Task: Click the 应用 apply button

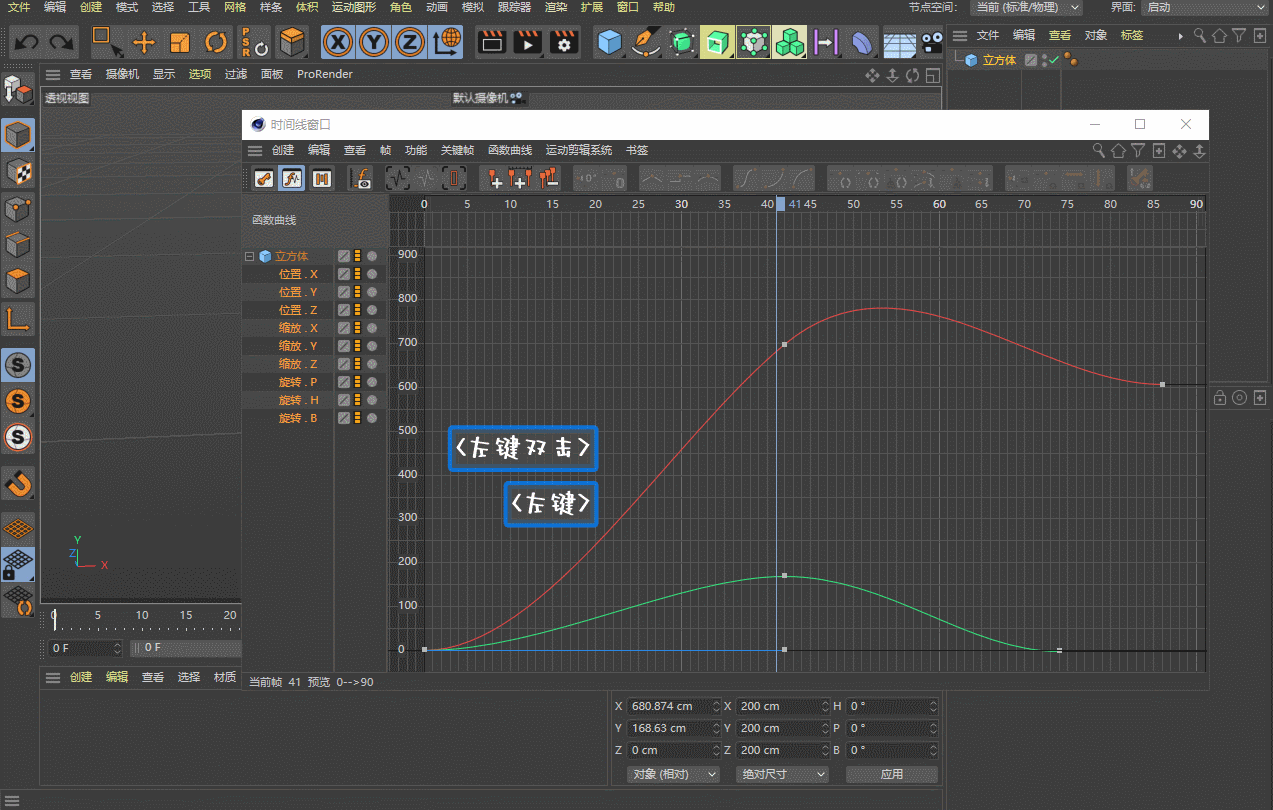Action: [891, 774]
